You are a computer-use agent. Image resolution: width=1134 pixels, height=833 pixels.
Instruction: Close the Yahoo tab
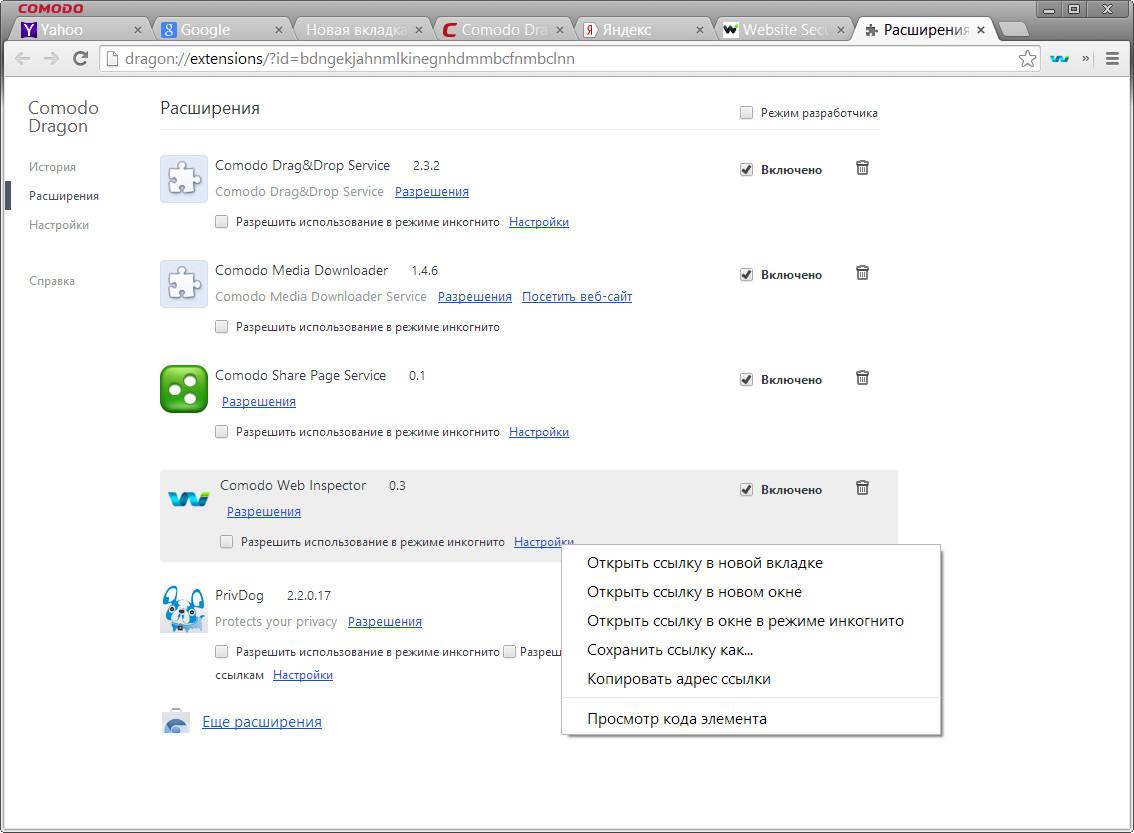[x=137, y=30]
